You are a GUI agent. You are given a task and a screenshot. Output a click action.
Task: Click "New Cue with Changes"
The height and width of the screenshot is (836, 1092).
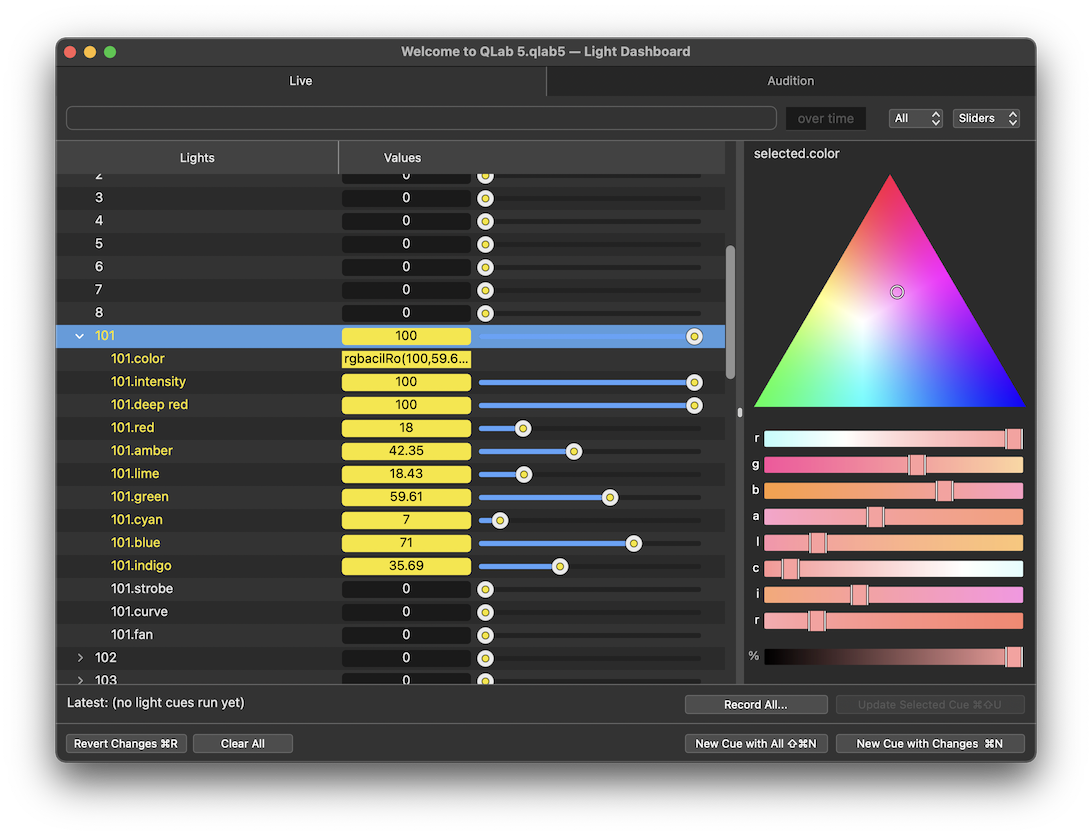point(930,743)
